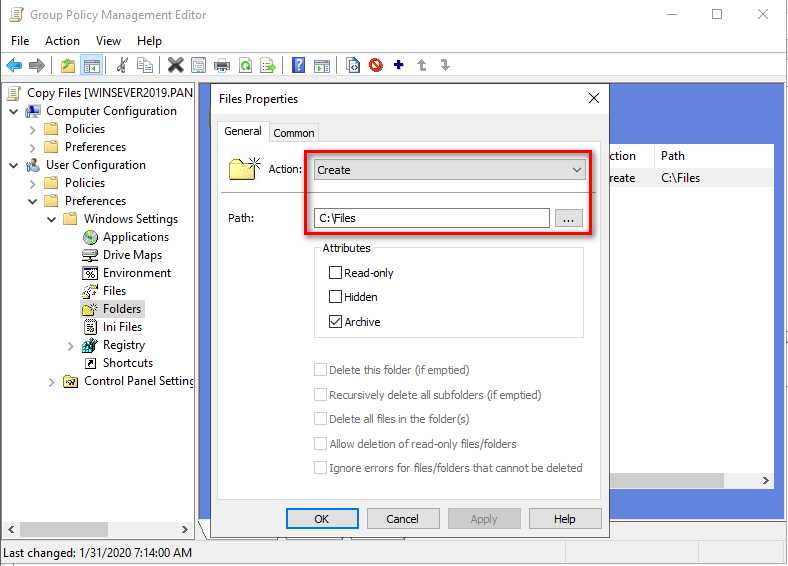Click right arrow of results pane scrollbar

click(x=765, y=481)
